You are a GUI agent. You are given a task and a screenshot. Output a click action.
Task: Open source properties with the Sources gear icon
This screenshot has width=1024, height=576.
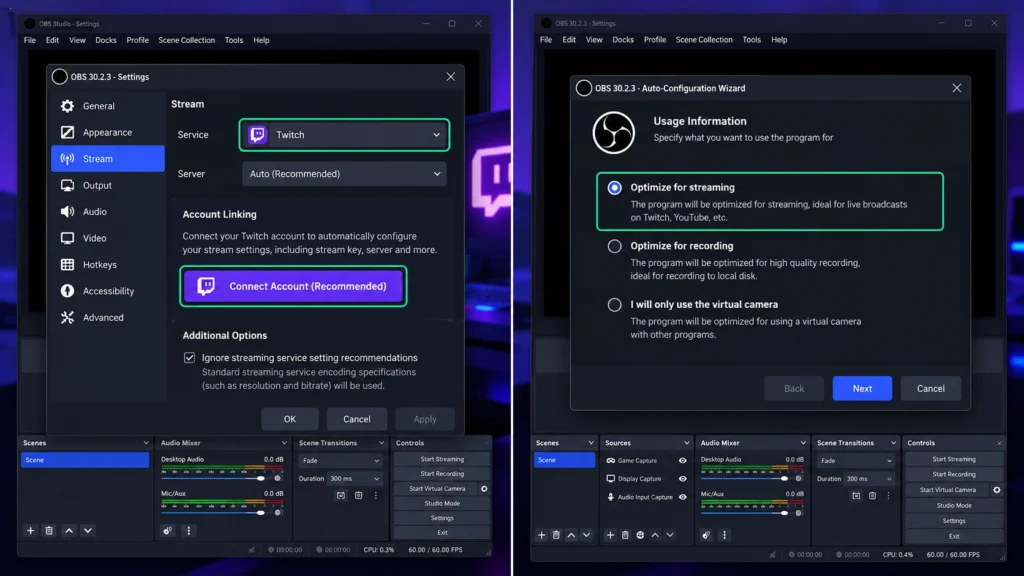(640, 535)
